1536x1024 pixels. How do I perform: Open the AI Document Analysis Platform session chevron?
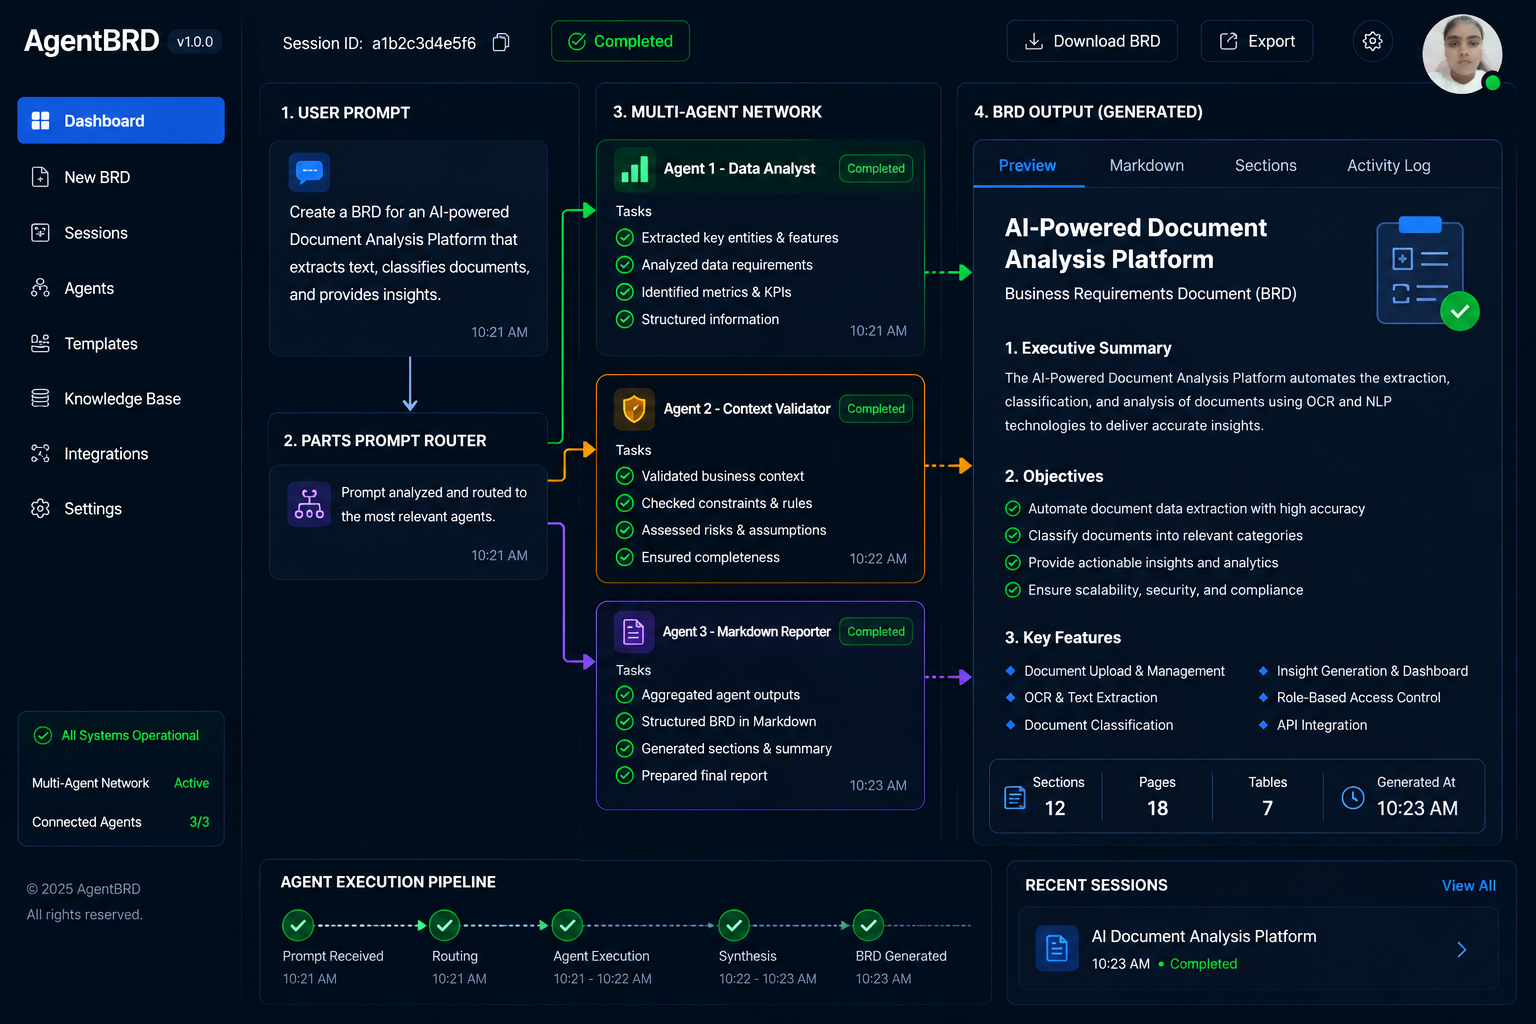tap(1462, 949)
